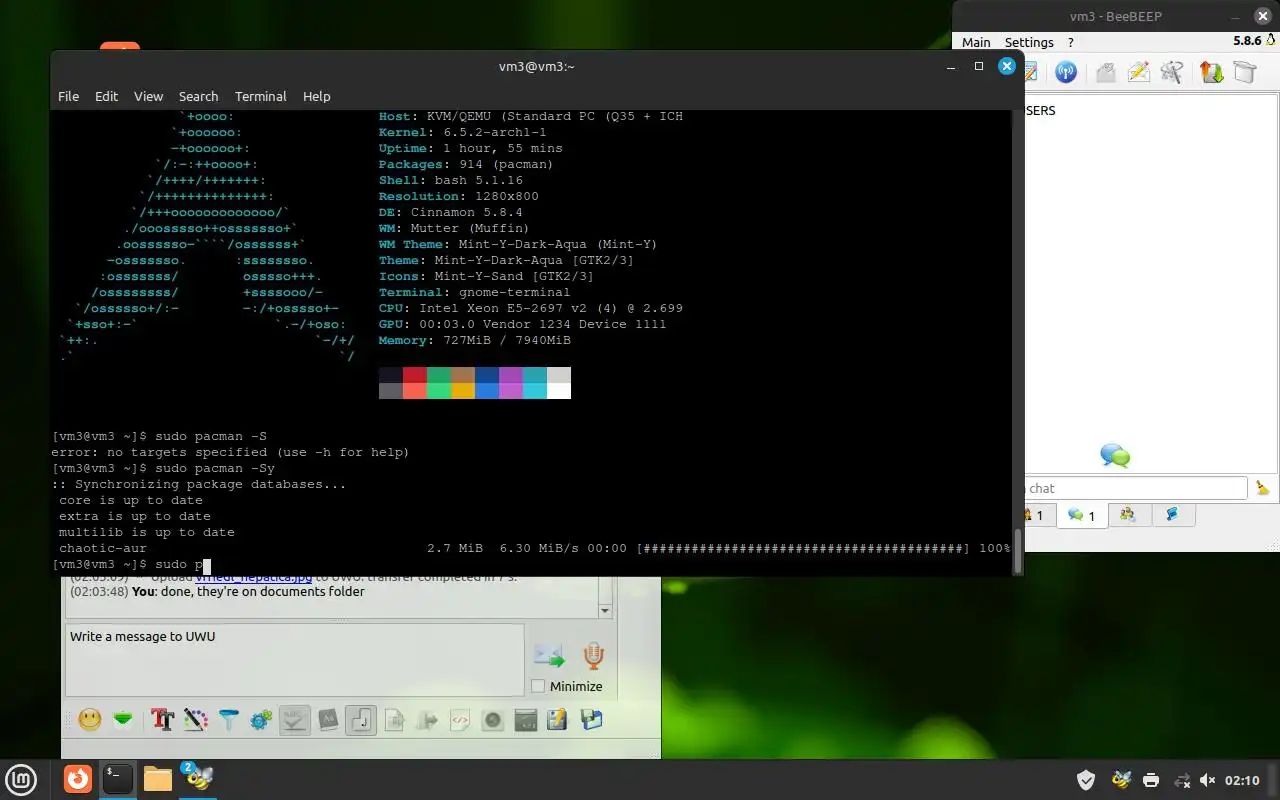Write a message using the envelope pencil icon

[1138, 72]
